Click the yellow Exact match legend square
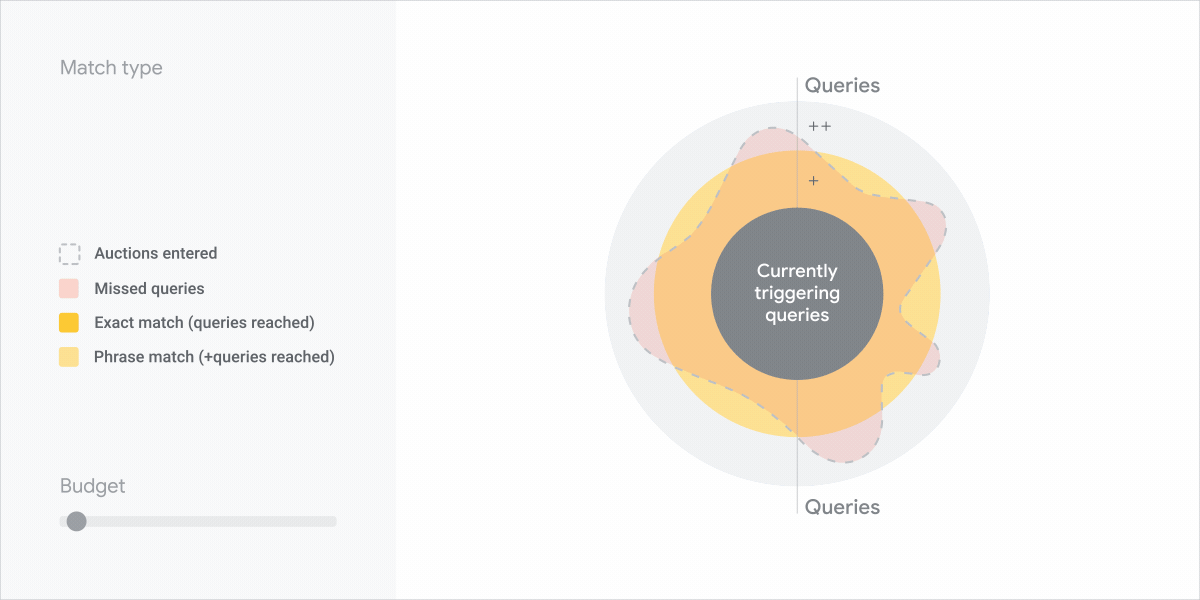This screenshot has width=1200, height=600. (x=69, y=322)
